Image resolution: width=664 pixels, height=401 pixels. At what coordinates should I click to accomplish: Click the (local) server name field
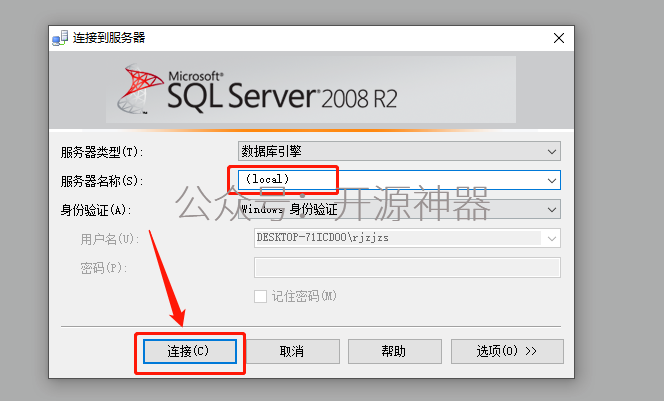point(399,180)
